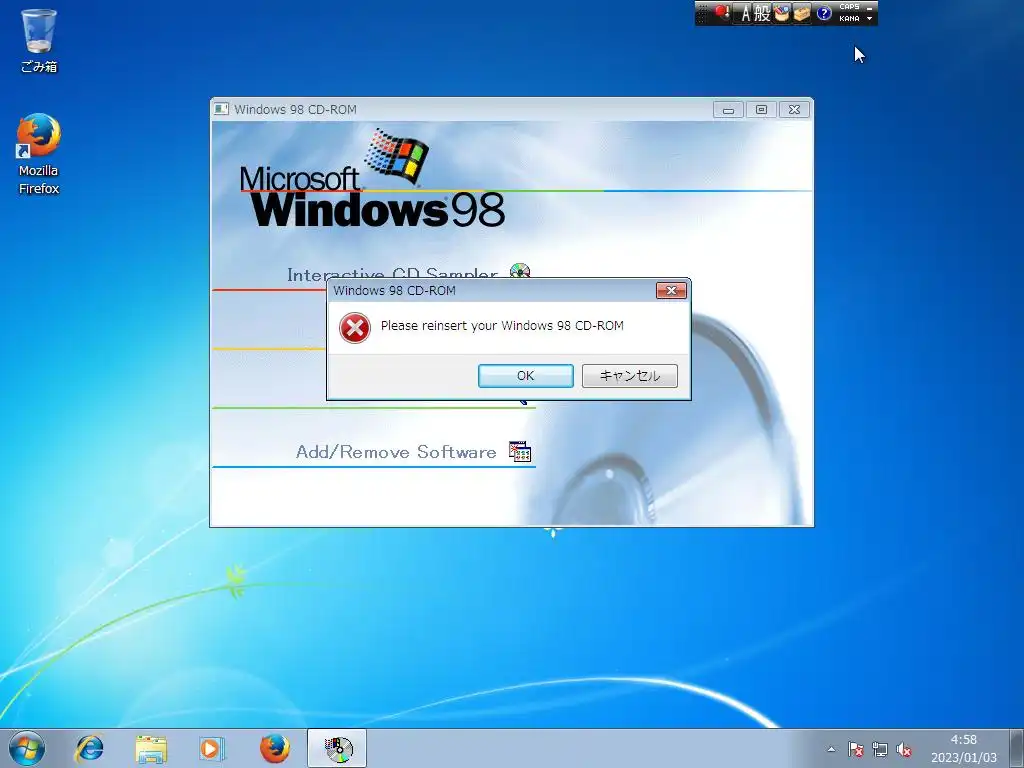
Task: Open Windows Explorer from the taskbar
Action: tap(151, 748)
